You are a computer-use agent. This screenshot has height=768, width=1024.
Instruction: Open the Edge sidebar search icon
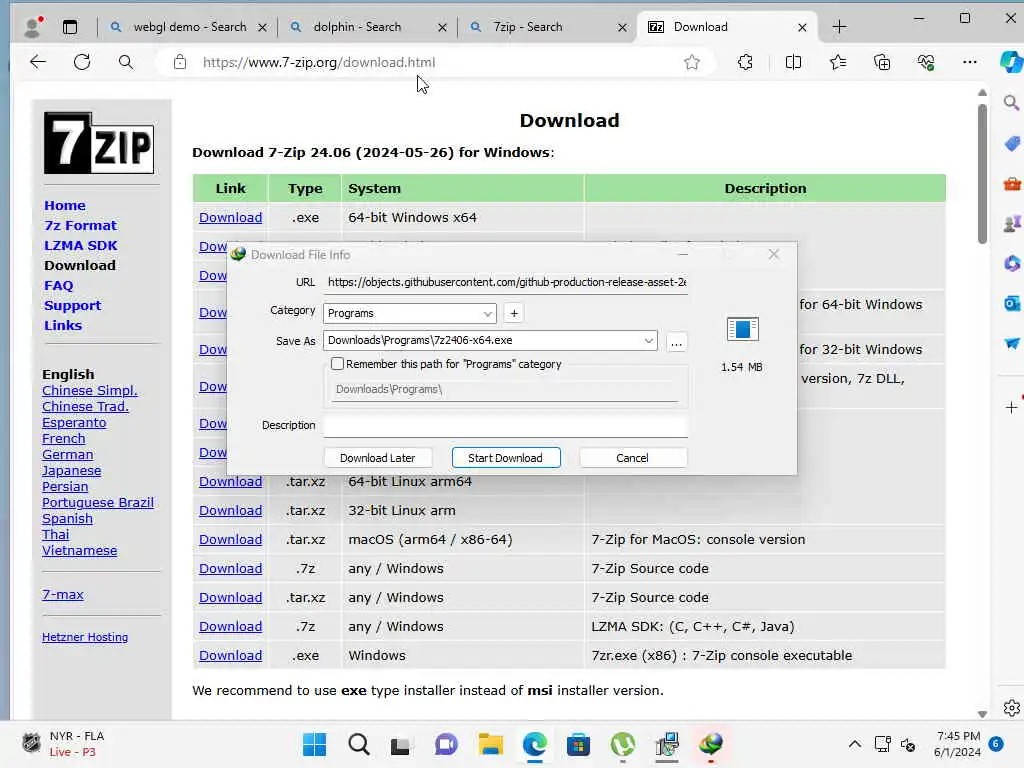coord(1011,103)
